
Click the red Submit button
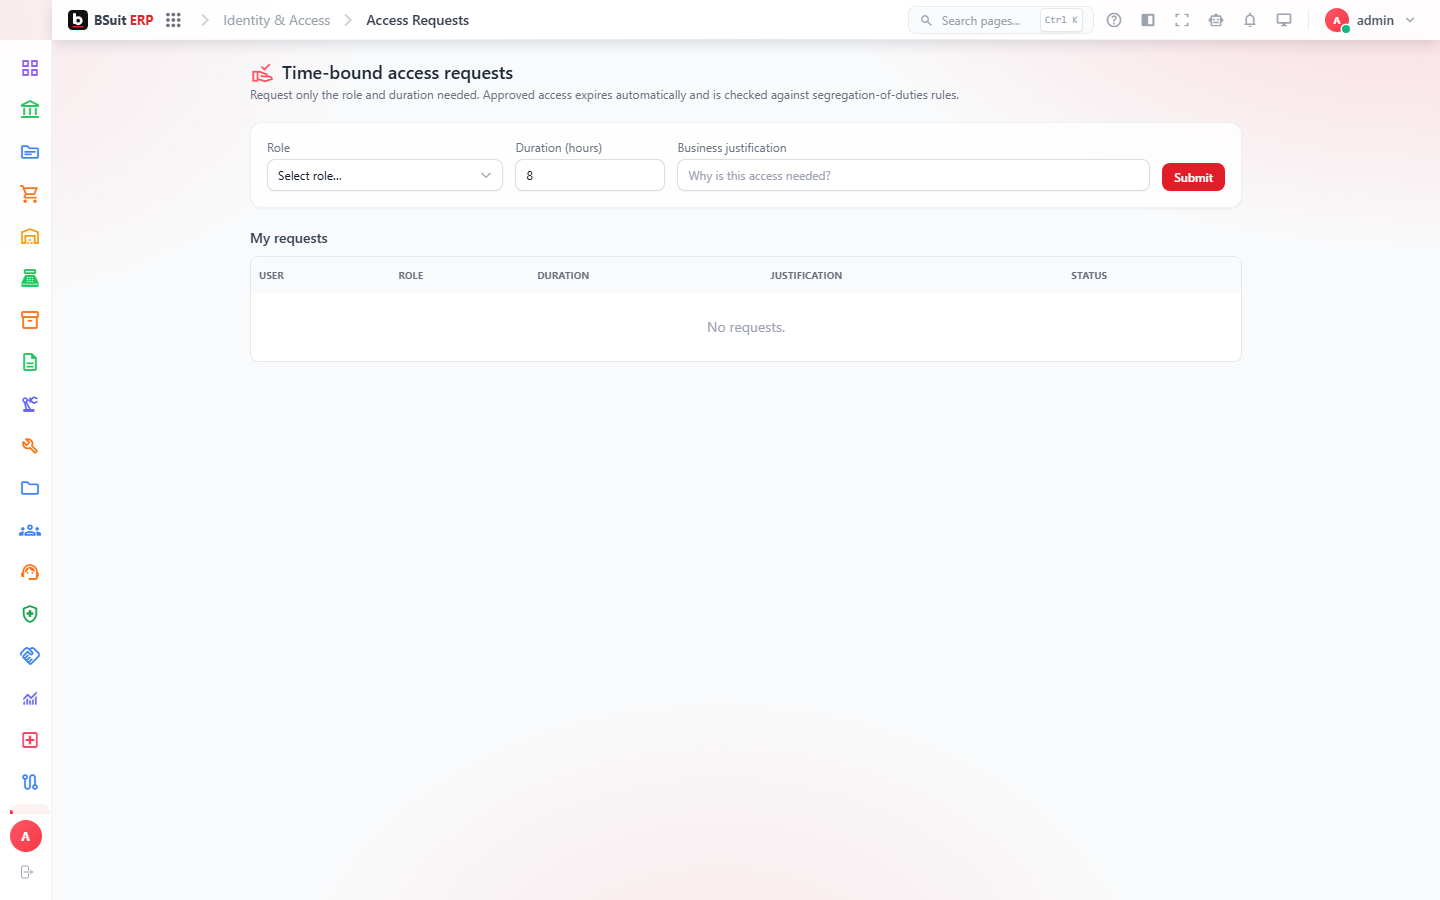tap(1193, 177)
